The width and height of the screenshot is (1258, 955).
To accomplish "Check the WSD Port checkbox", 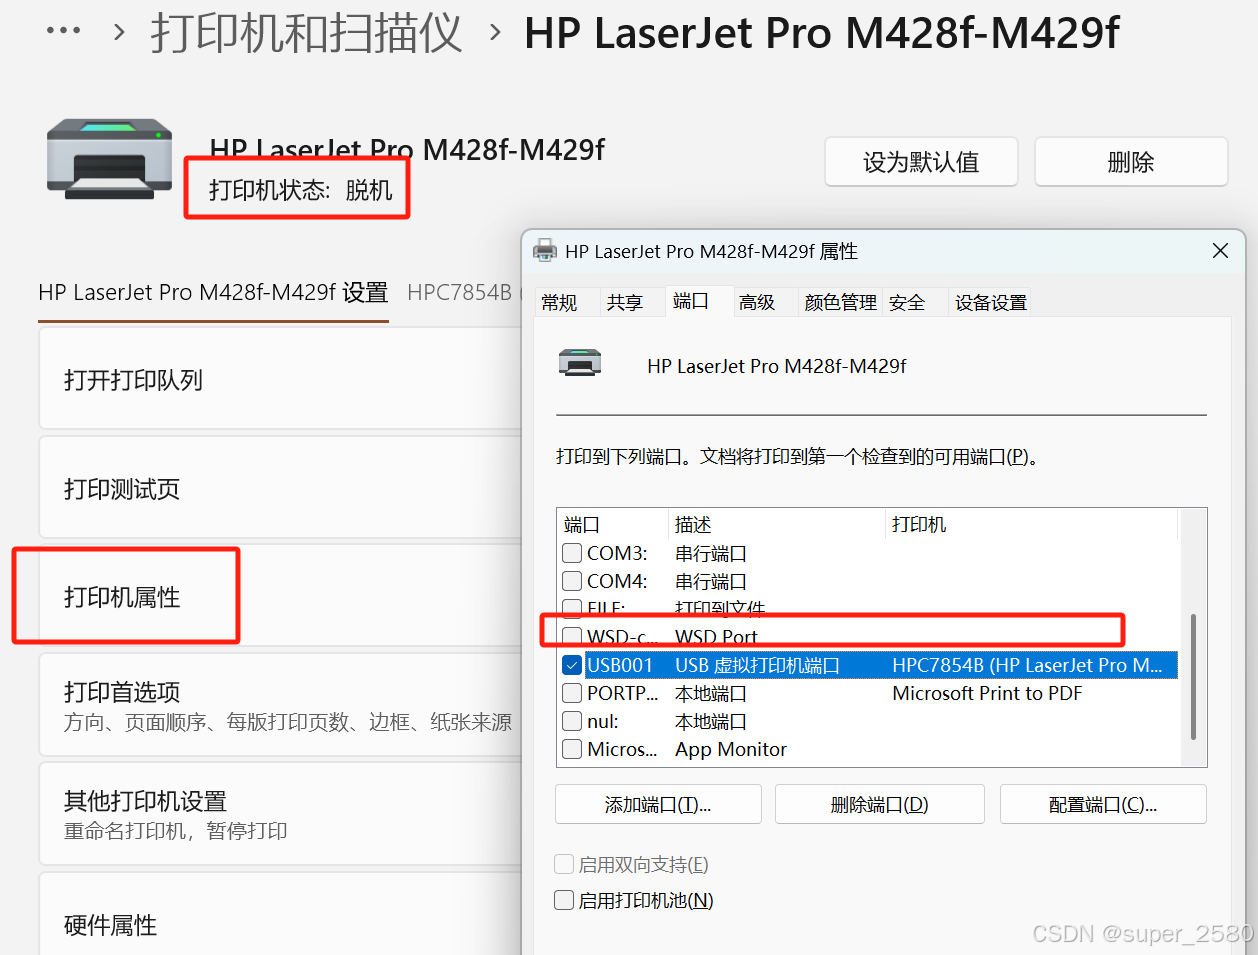I will click(x=572, y=637).
